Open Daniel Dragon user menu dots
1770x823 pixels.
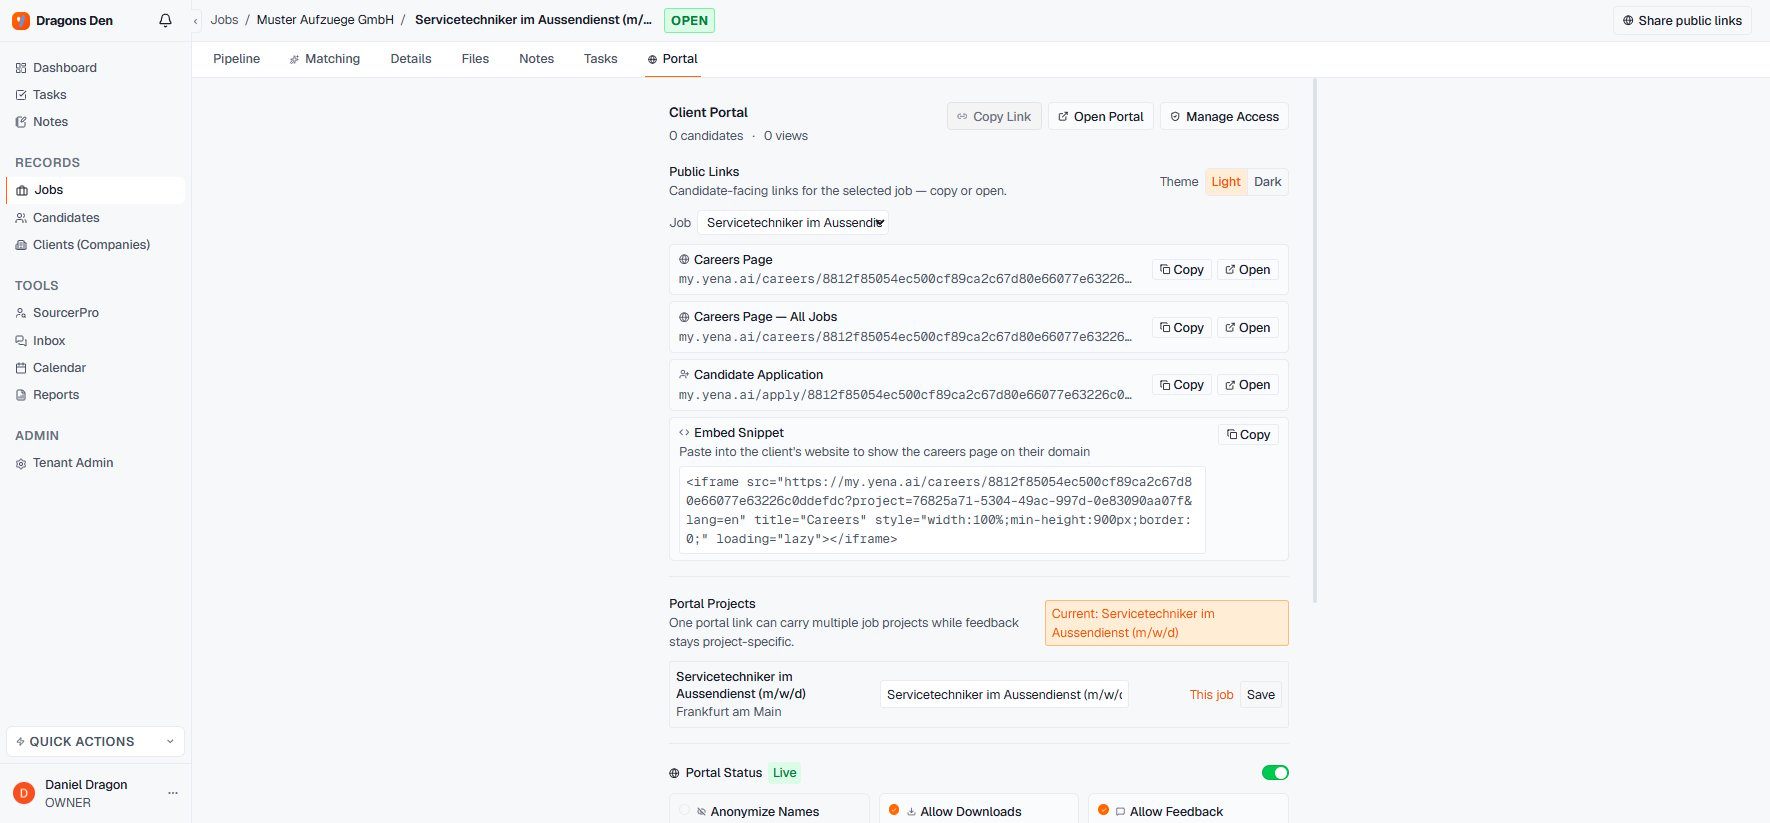pos(173,793)
